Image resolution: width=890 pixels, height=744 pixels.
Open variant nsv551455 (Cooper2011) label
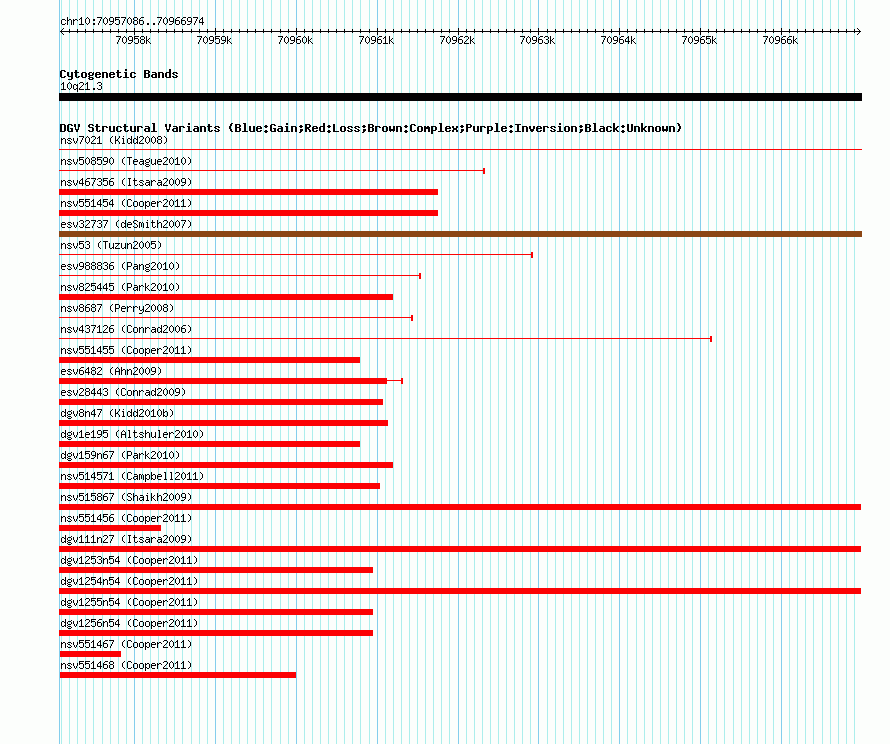[x=126, y=350]
